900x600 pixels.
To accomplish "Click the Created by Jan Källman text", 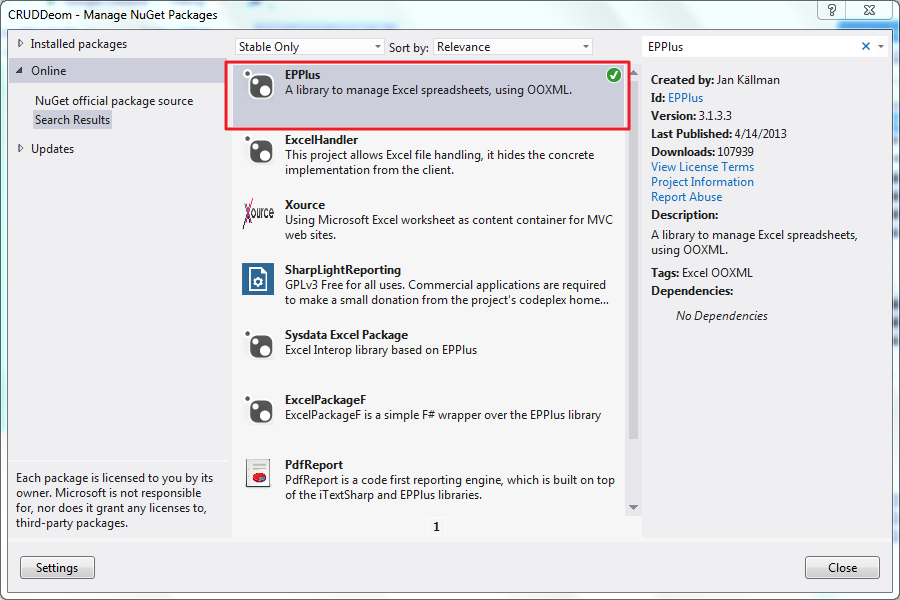I will [715, 80].
